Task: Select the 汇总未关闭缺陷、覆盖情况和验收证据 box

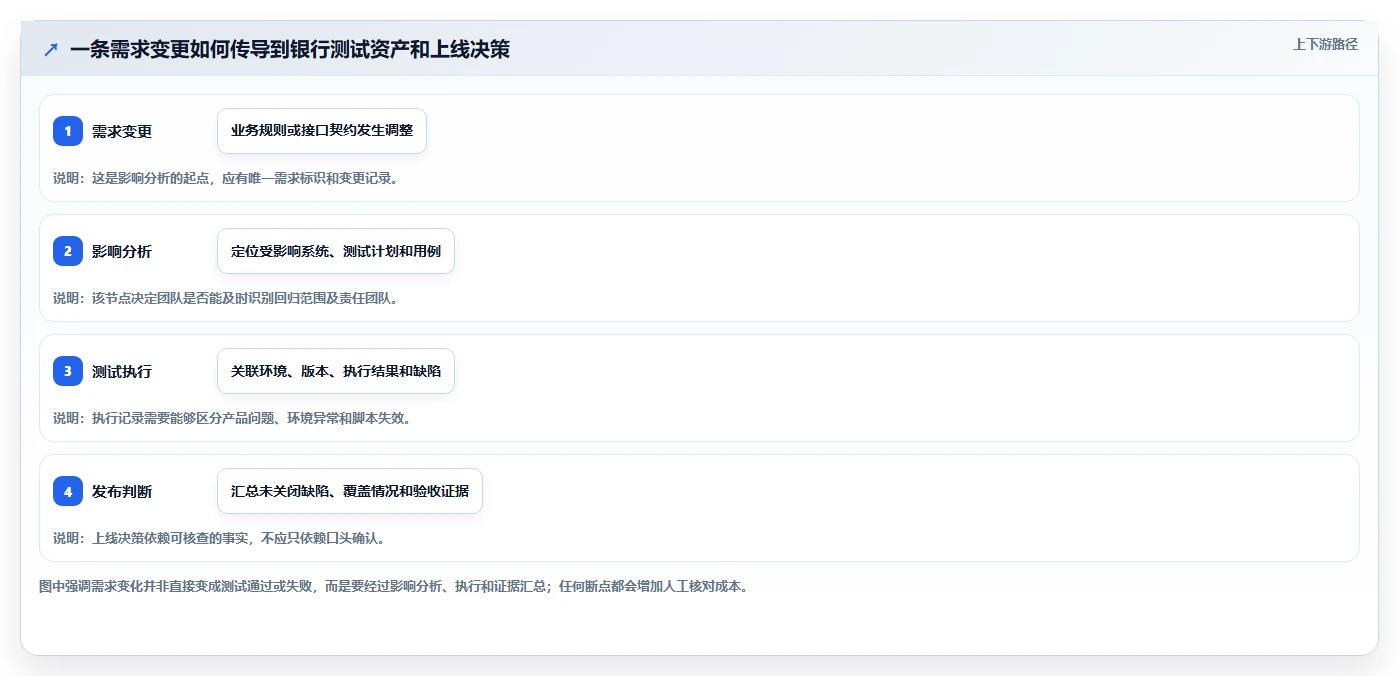Action: 350,491
